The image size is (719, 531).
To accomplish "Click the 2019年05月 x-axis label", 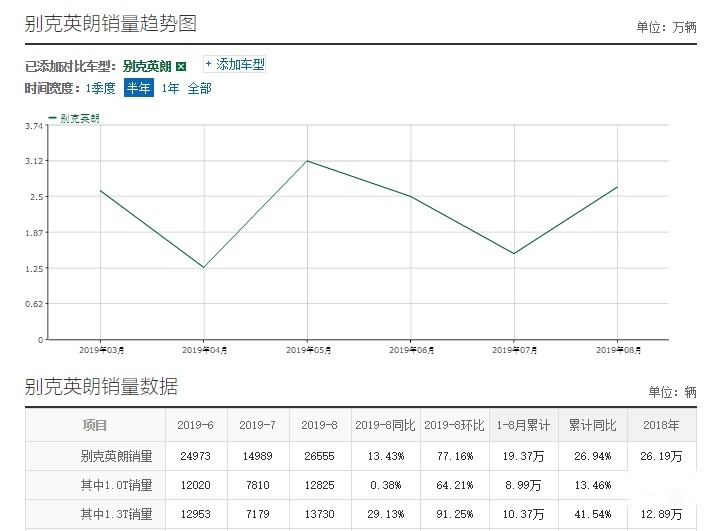I will (308, 350).
